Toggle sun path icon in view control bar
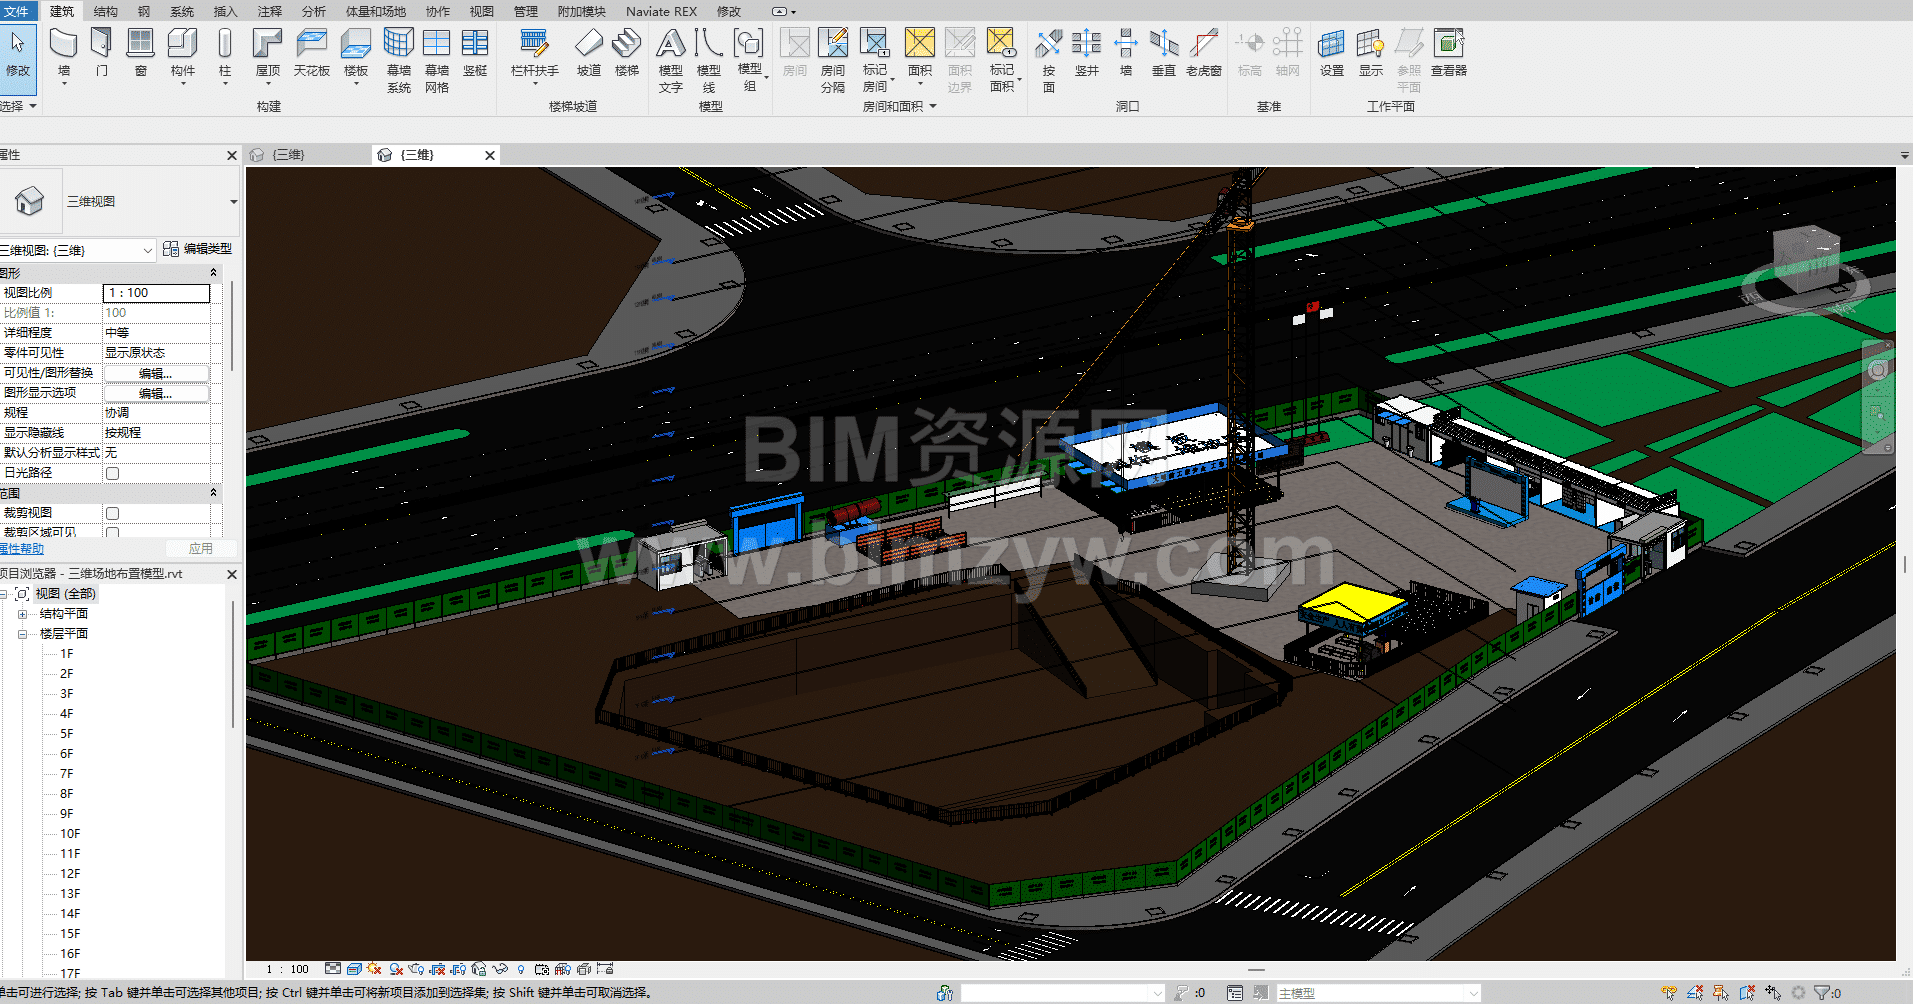1913x1004 pixels. (374, 969)
